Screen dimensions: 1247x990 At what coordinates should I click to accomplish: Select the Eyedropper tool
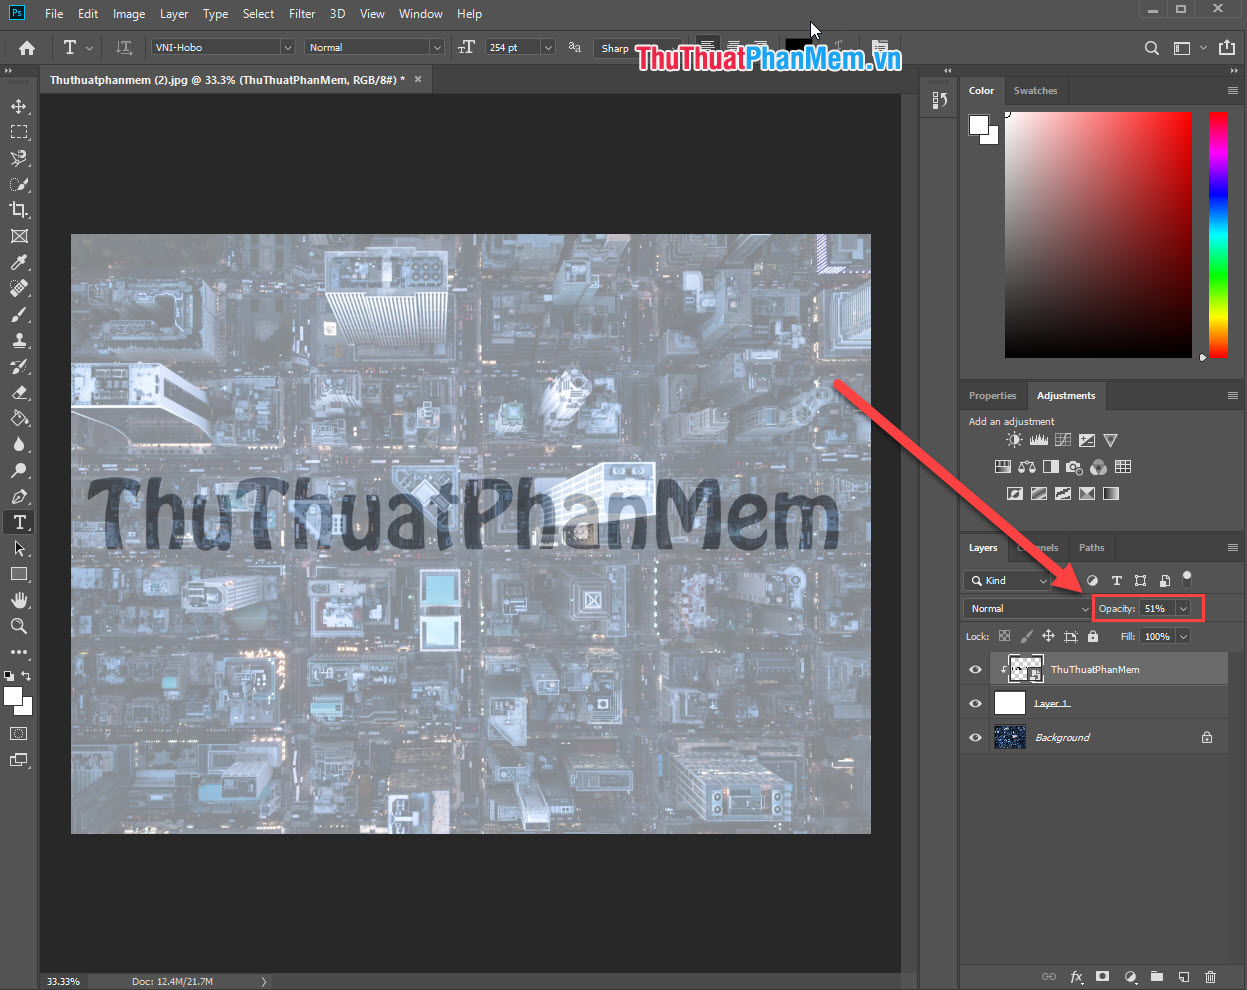pos(19,262)
